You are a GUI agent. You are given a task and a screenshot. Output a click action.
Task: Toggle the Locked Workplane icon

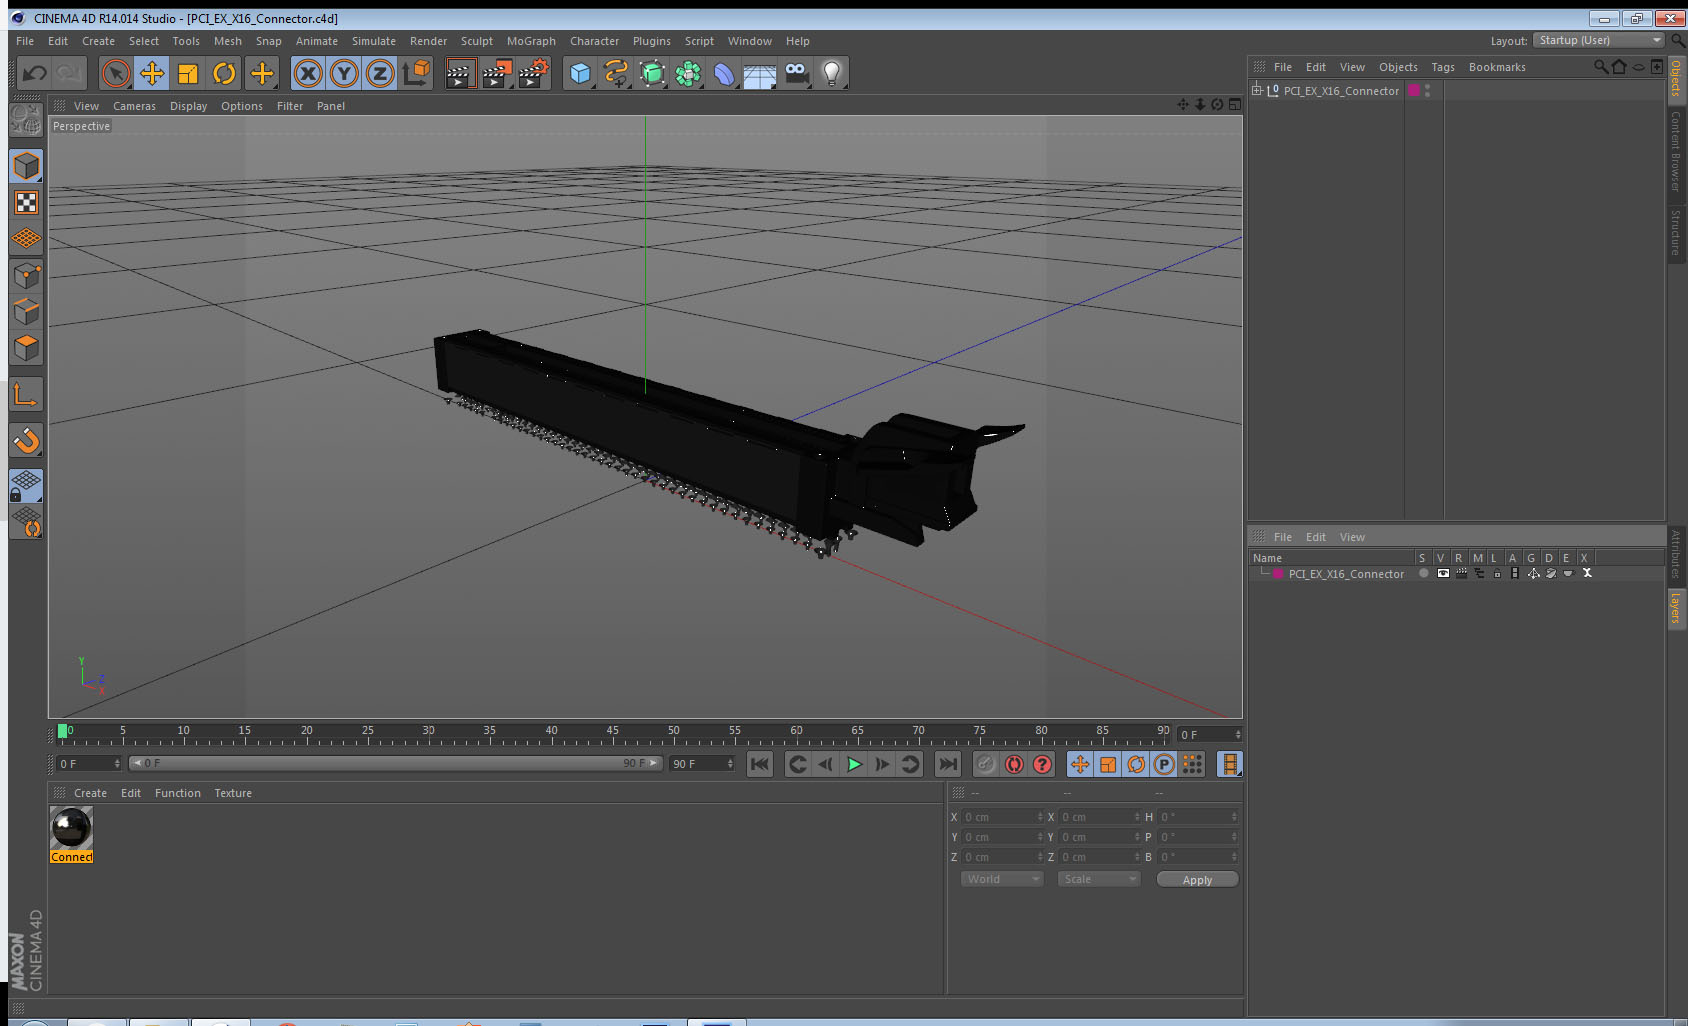click(x=26, y=486)
